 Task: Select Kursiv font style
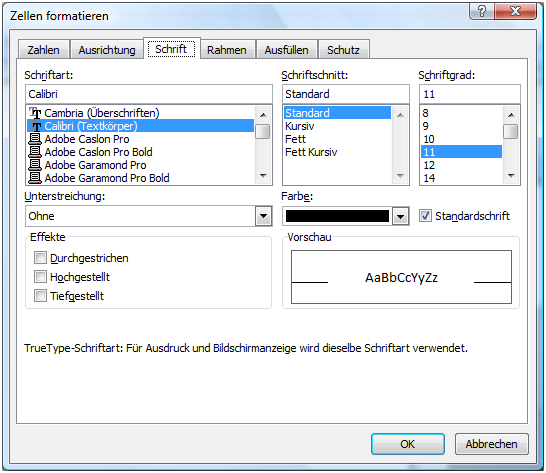click(337, 126)
